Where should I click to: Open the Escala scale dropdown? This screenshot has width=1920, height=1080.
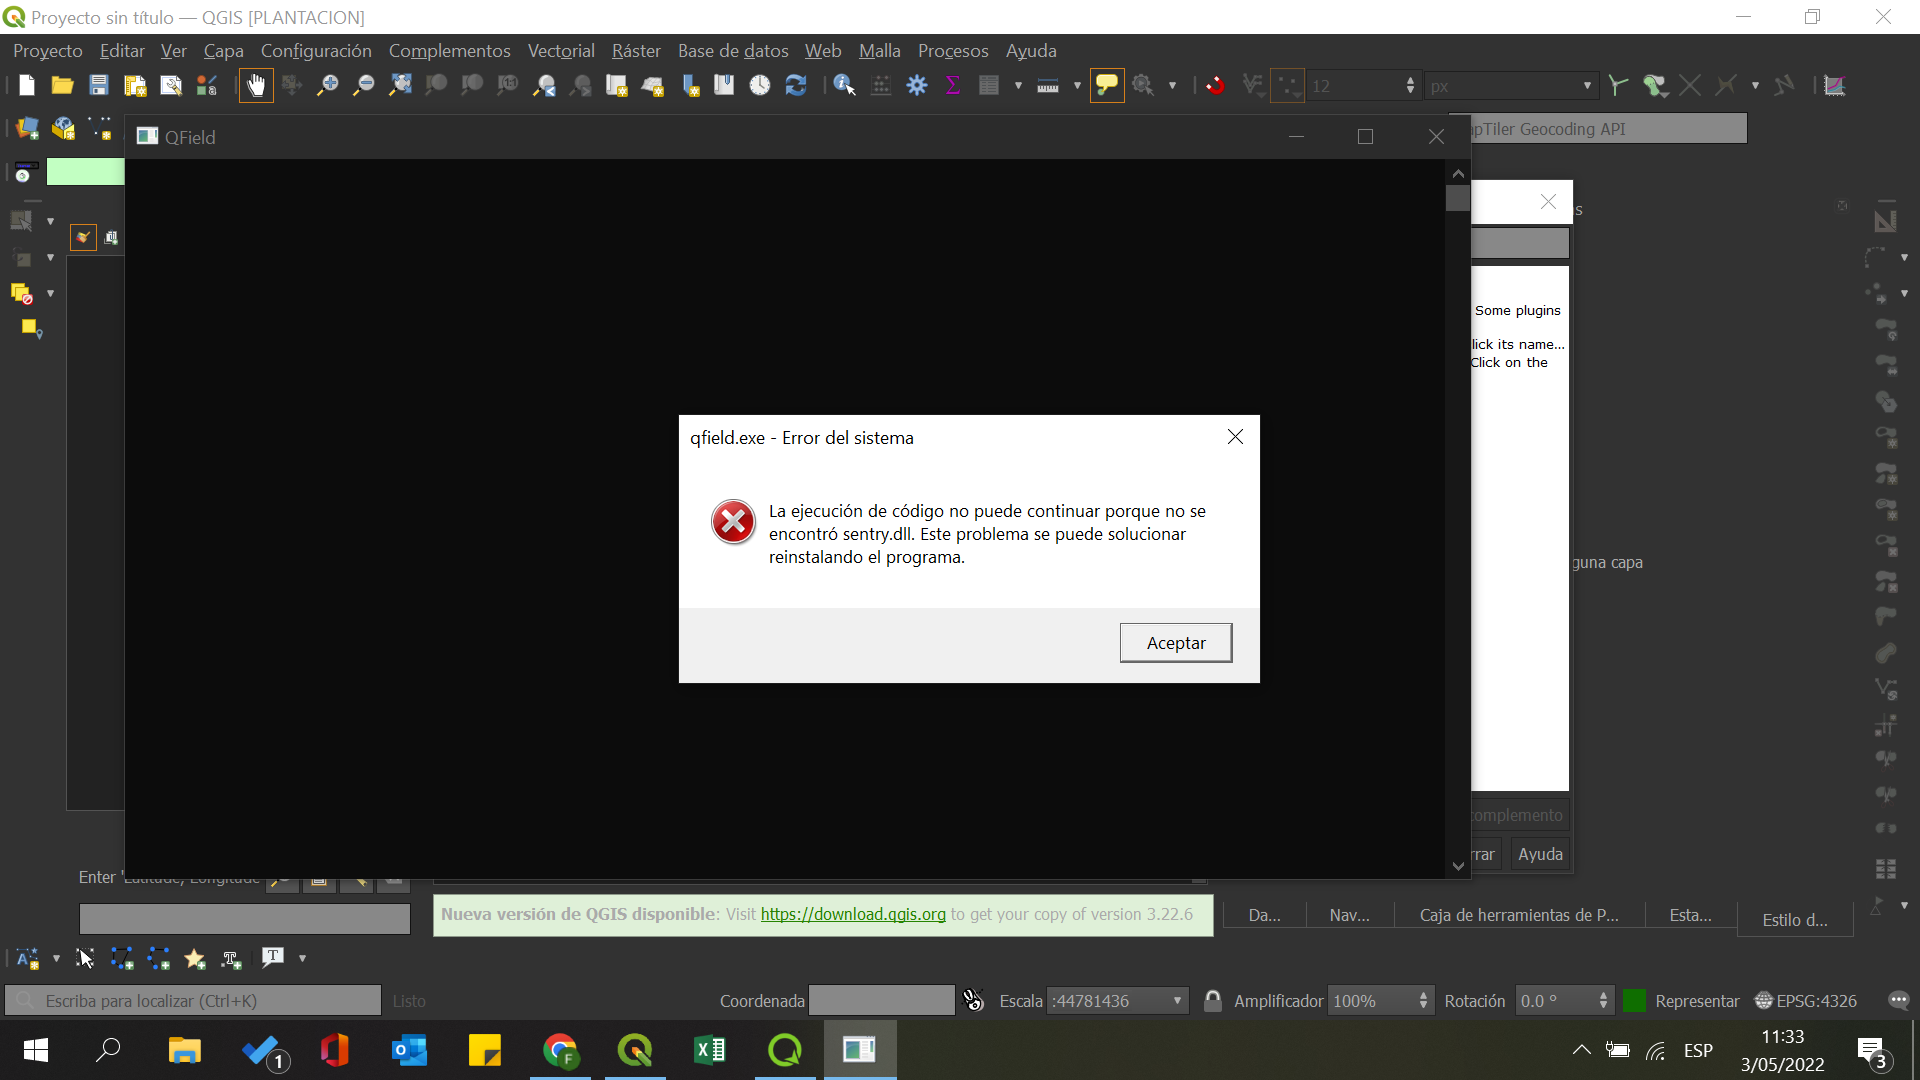(1176, 1000)
